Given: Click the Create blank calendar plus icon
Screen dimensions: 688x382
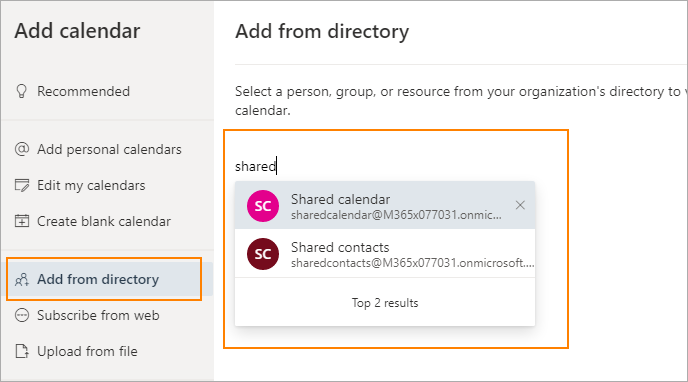Looking at the screenshot, I should click(22, 221).
